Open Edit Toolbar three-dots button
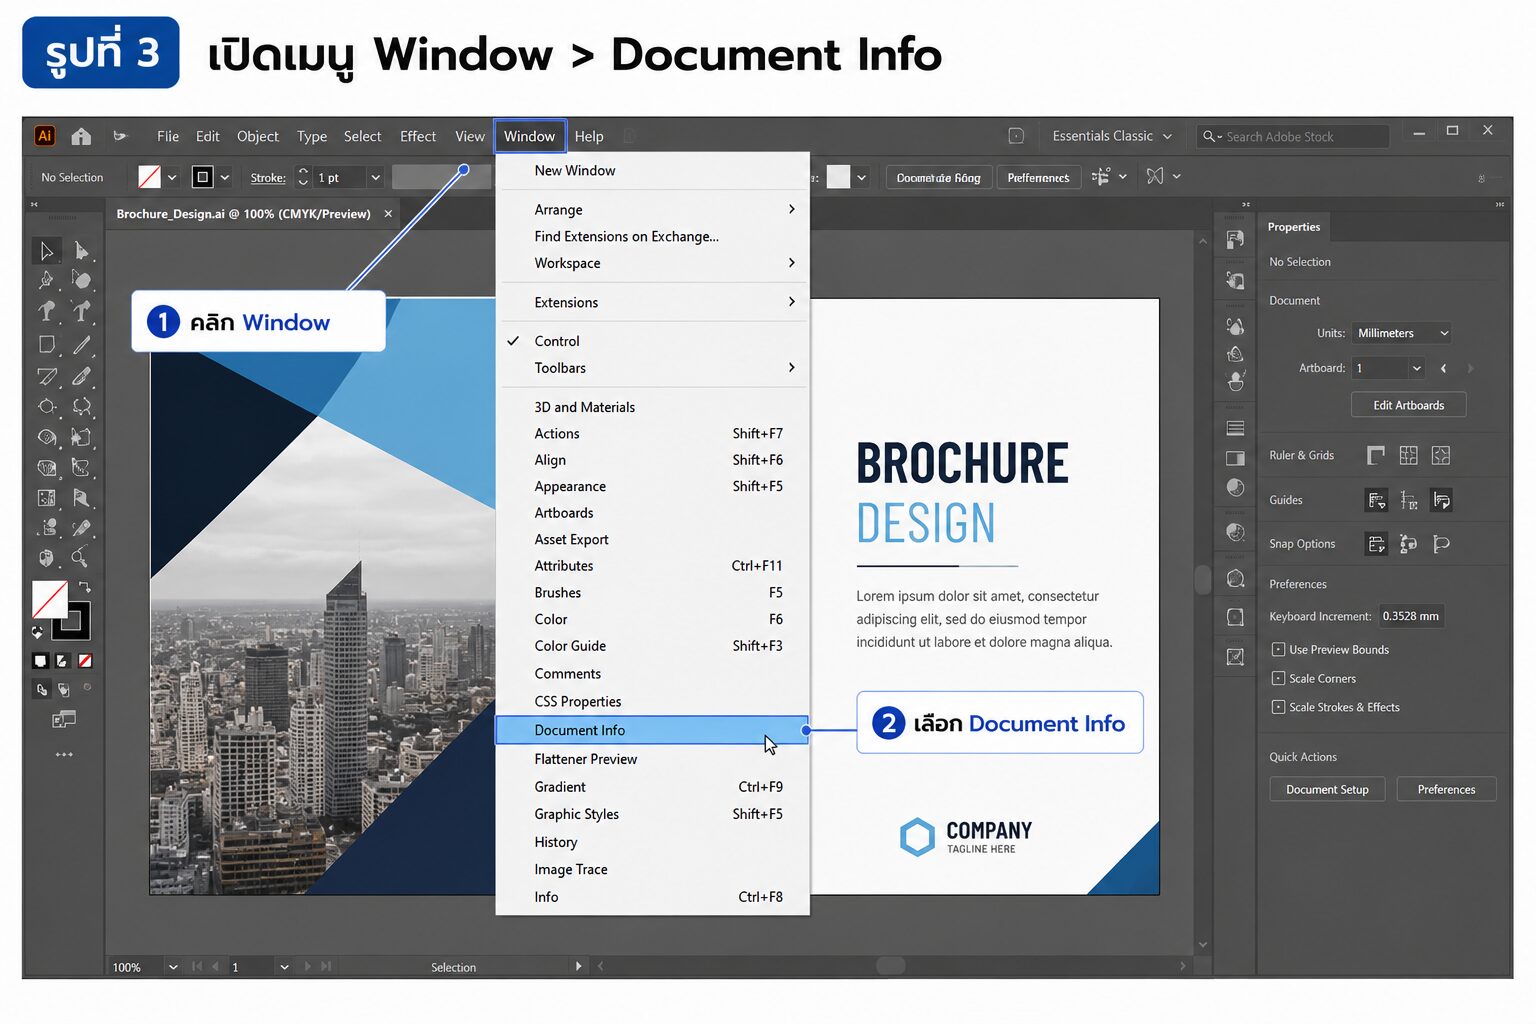The height and width of the screenshot is (1024, 1536). coord(64,754)
